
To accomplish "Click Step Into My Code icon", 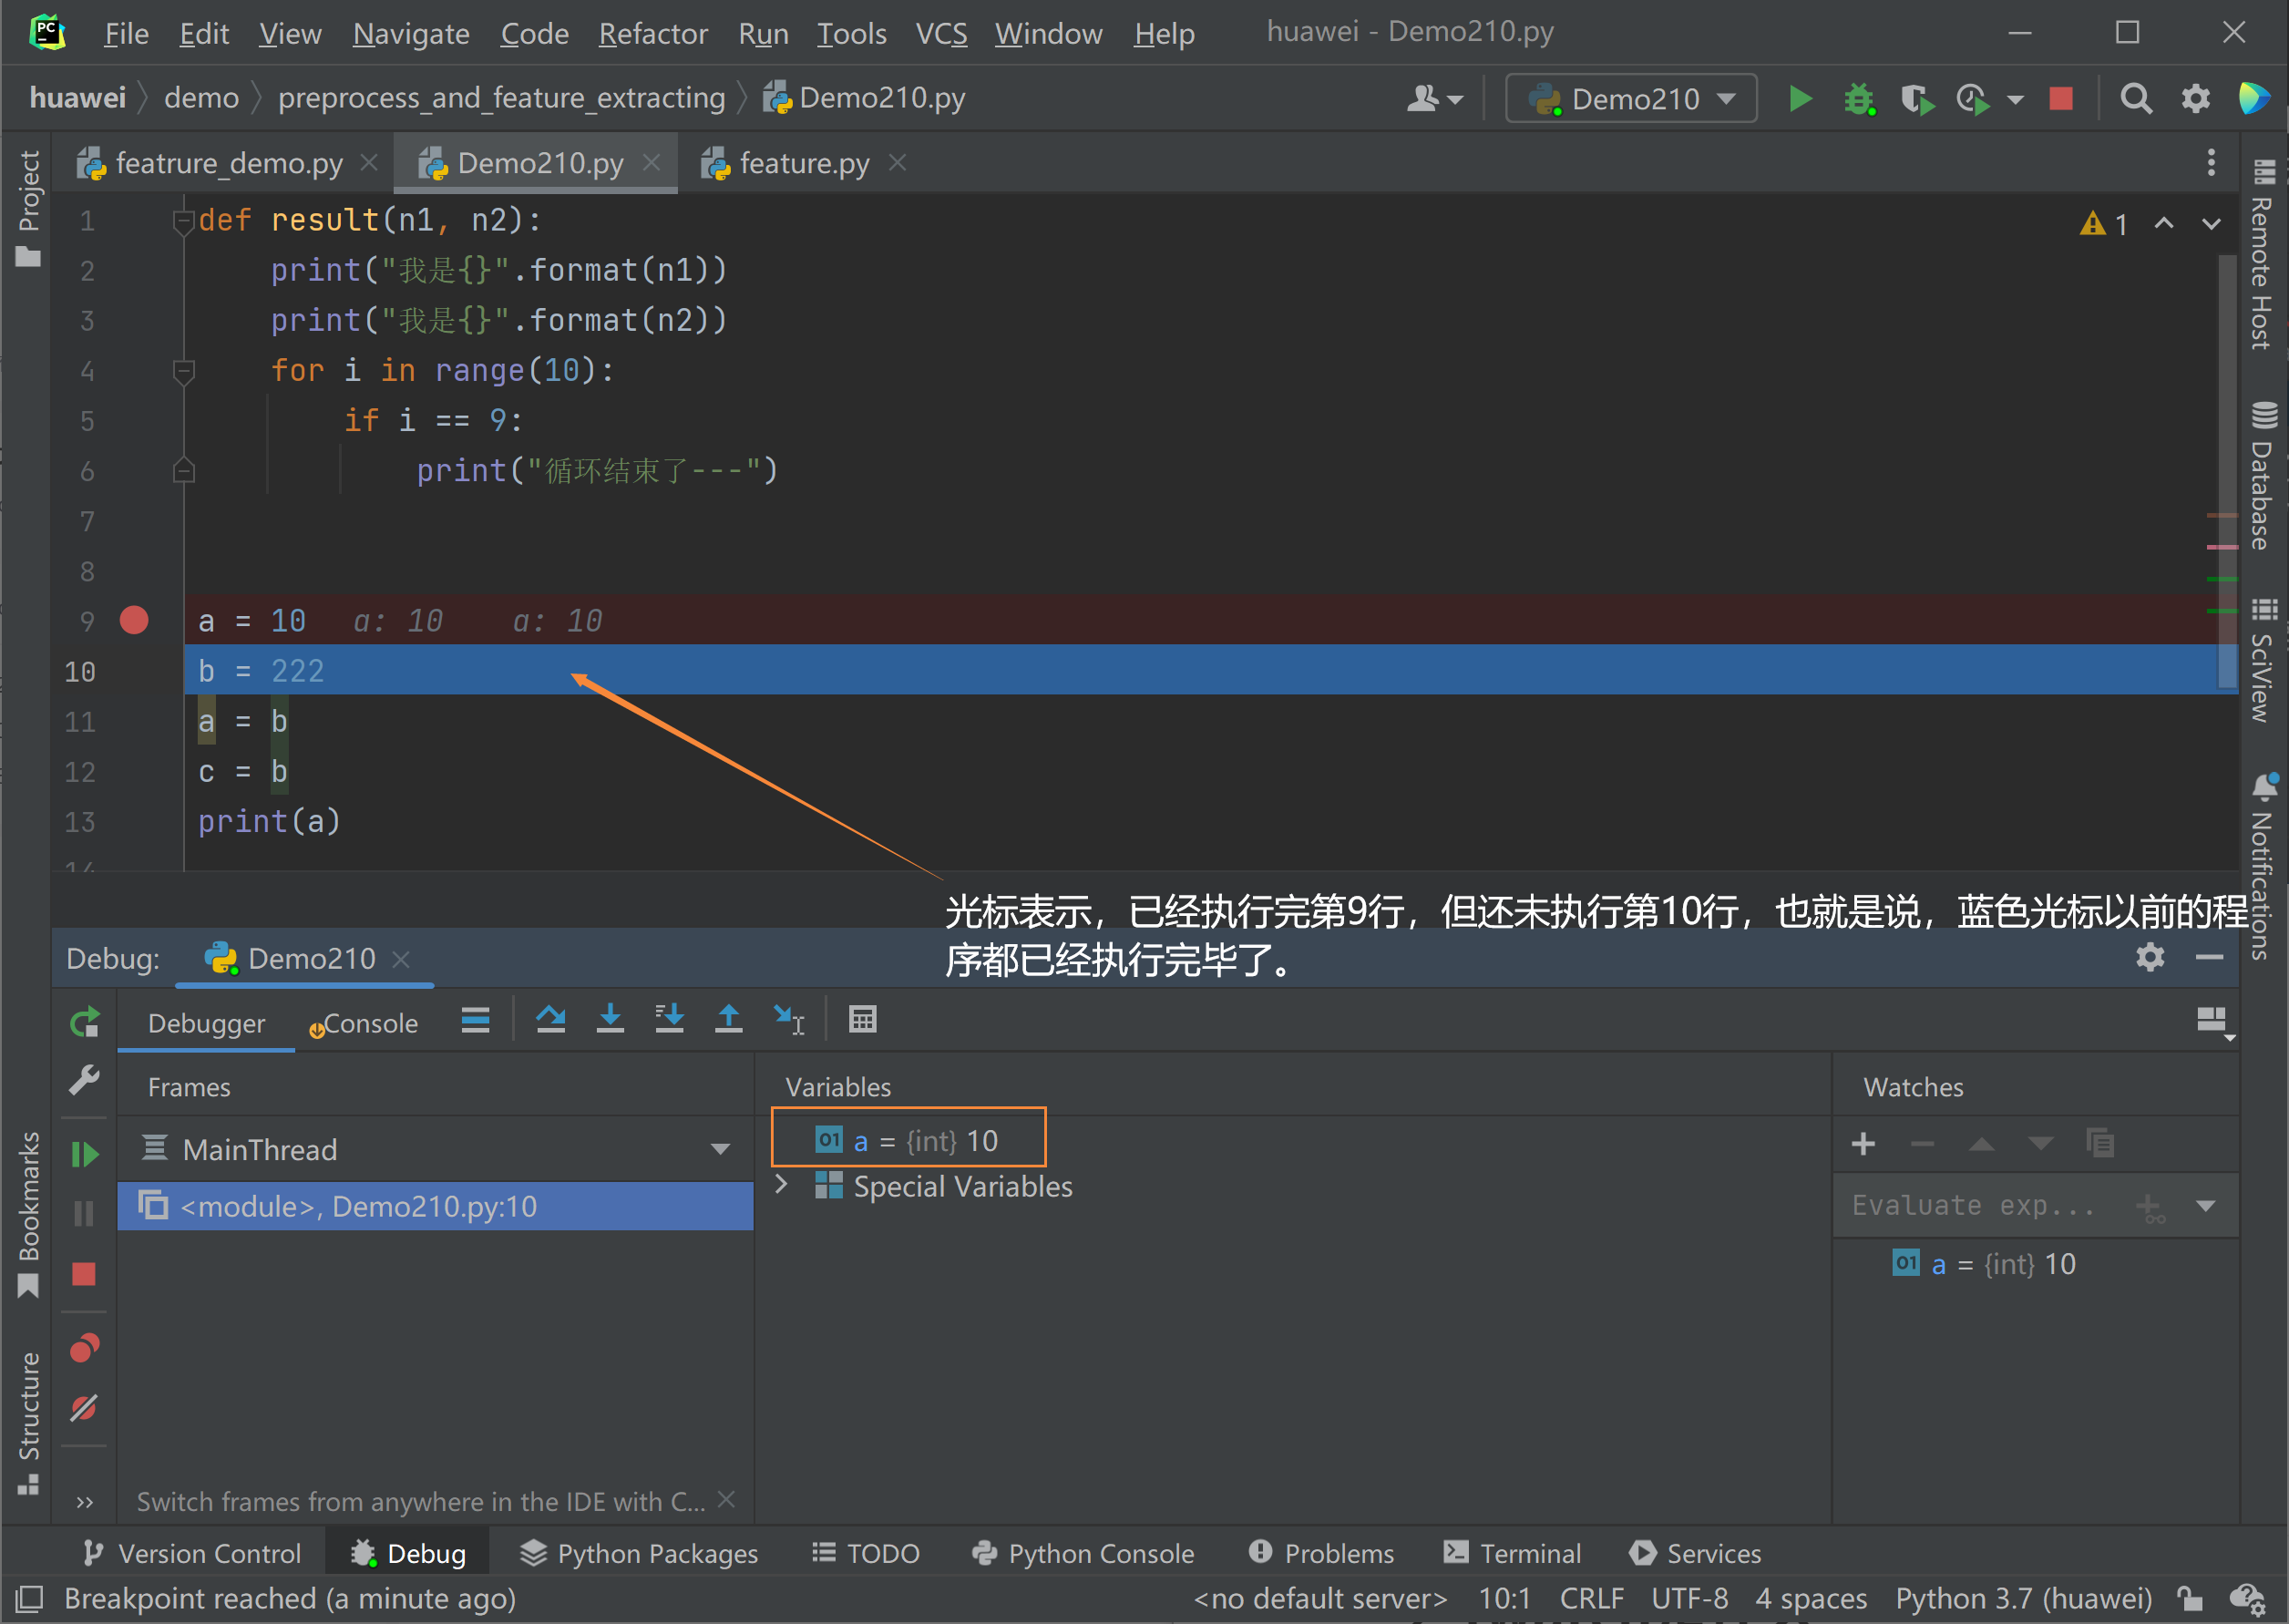I will (x=669, y=1020).
